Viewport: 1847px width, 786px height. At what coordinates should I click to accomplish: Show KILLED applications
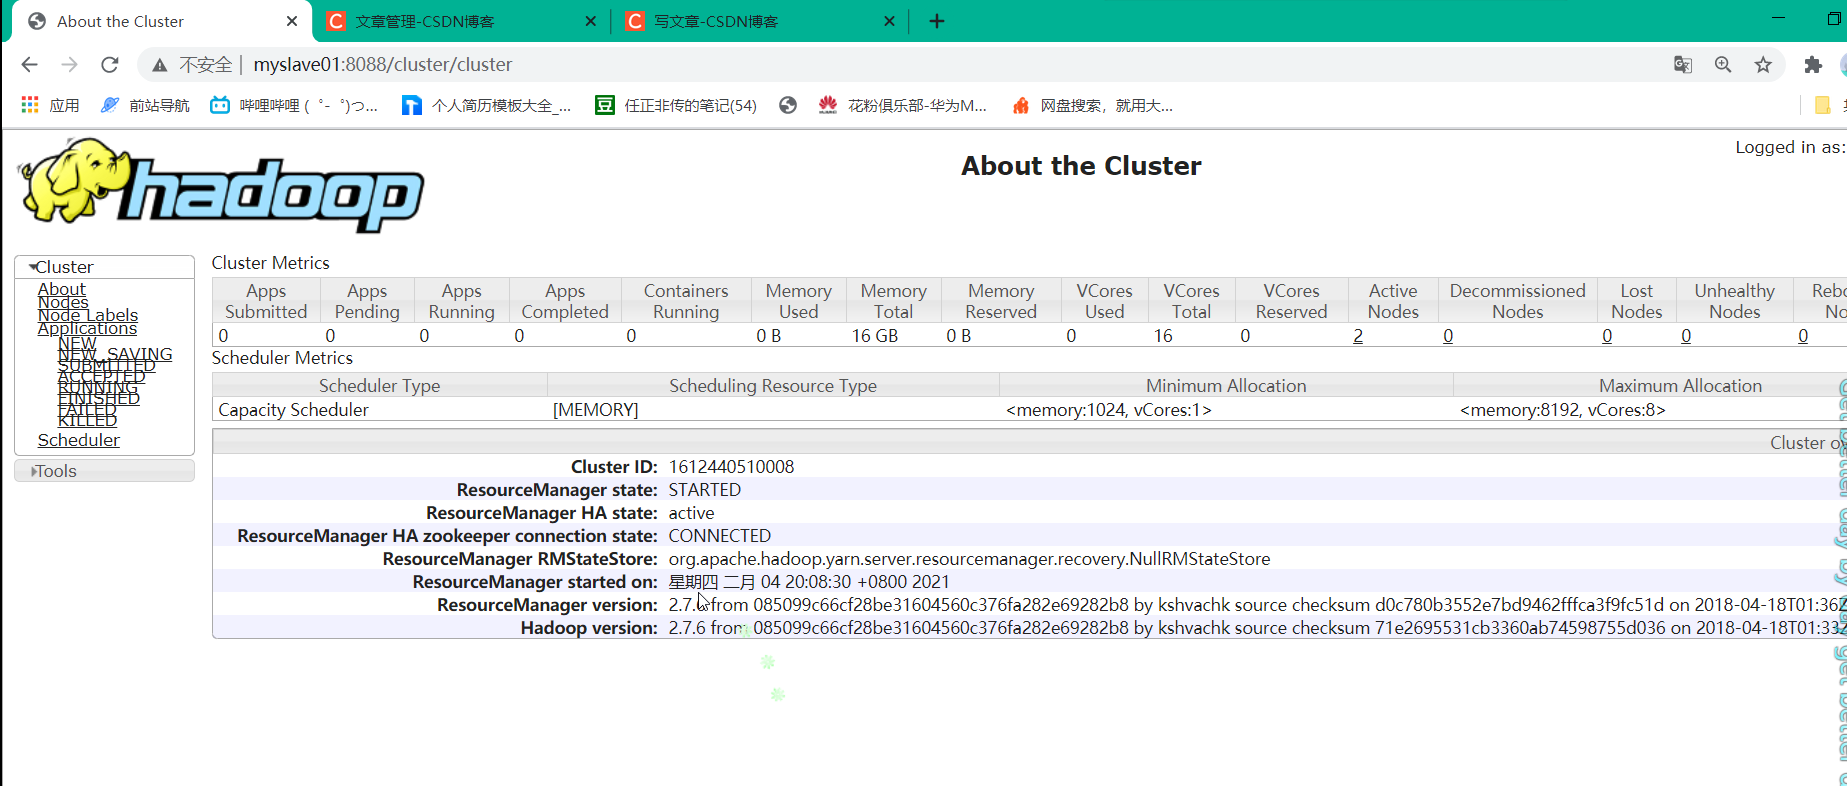coord(87,420)
